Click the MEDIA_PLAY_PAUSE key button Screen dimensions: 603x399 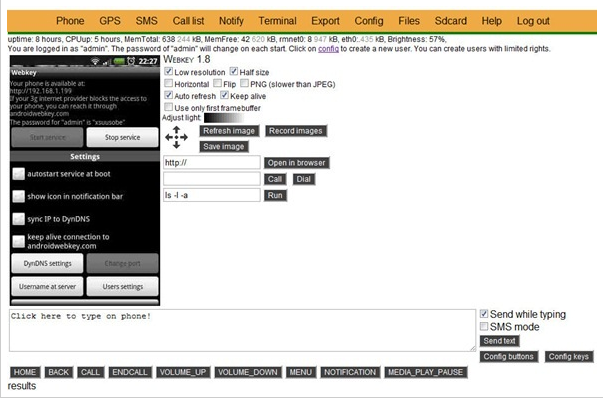click(426, 372)
